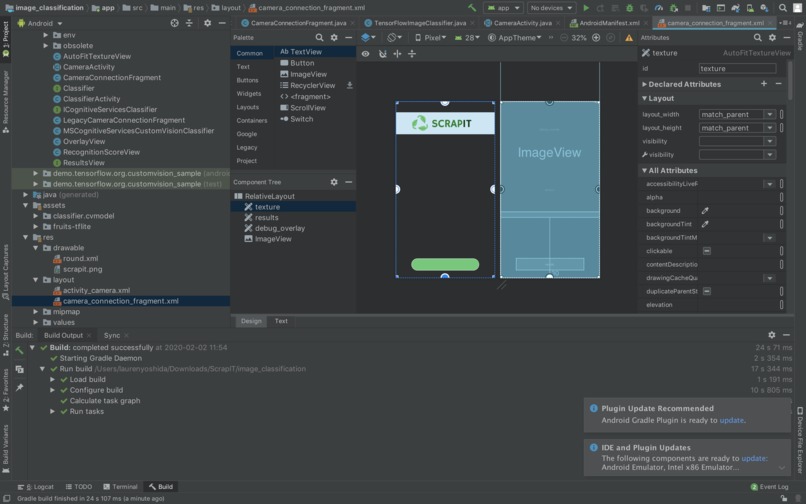Toggle view options eye icon in design toolbar
806x504 pixels.
point(365,53)
